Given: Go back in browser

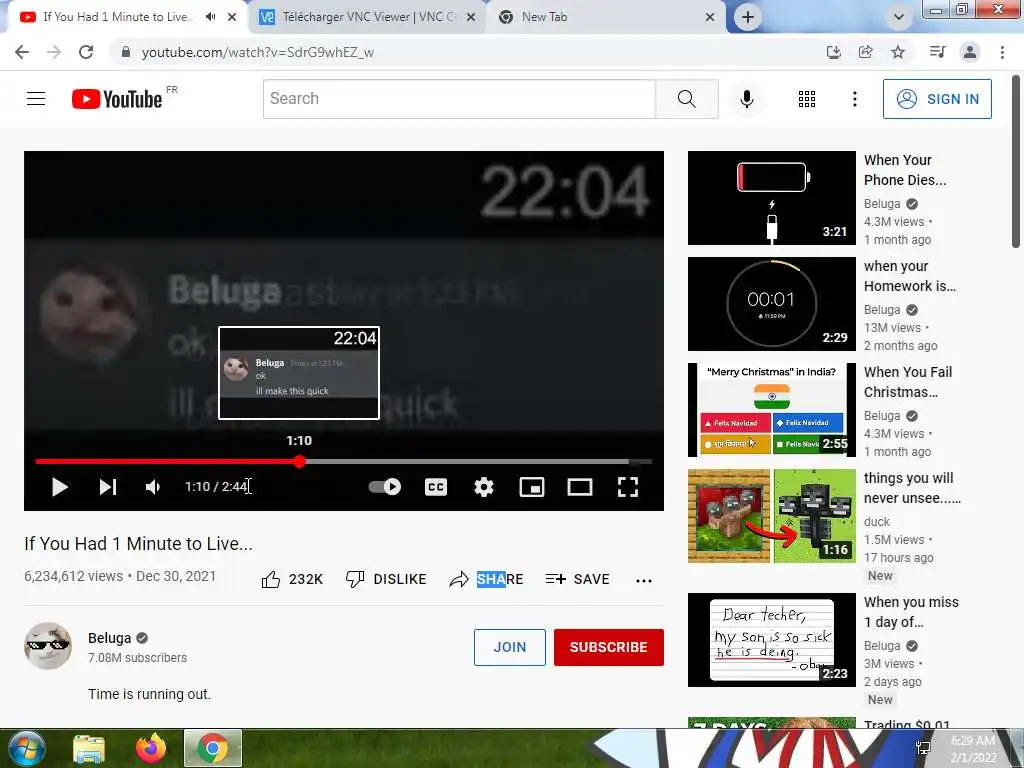Looking at the screenshot, I should (x=22, y=52).
